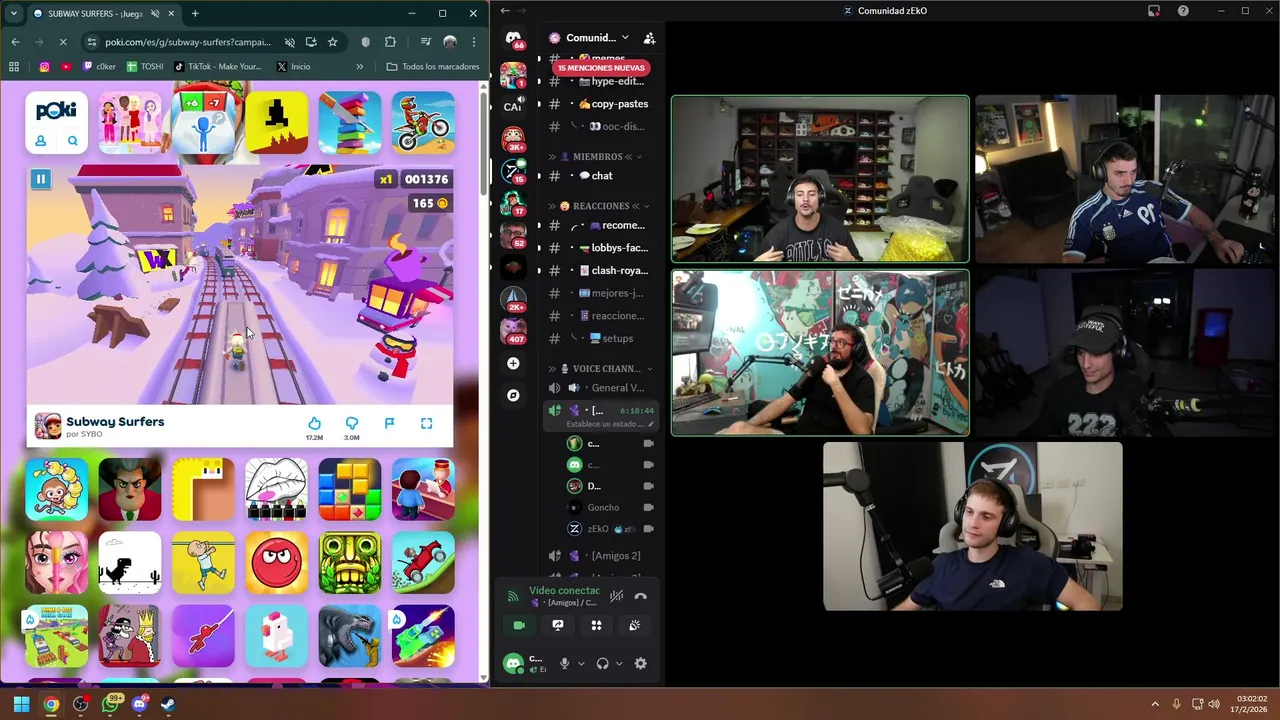
Task: Open the Discord soundboard icon
Action: click(634, 626)
